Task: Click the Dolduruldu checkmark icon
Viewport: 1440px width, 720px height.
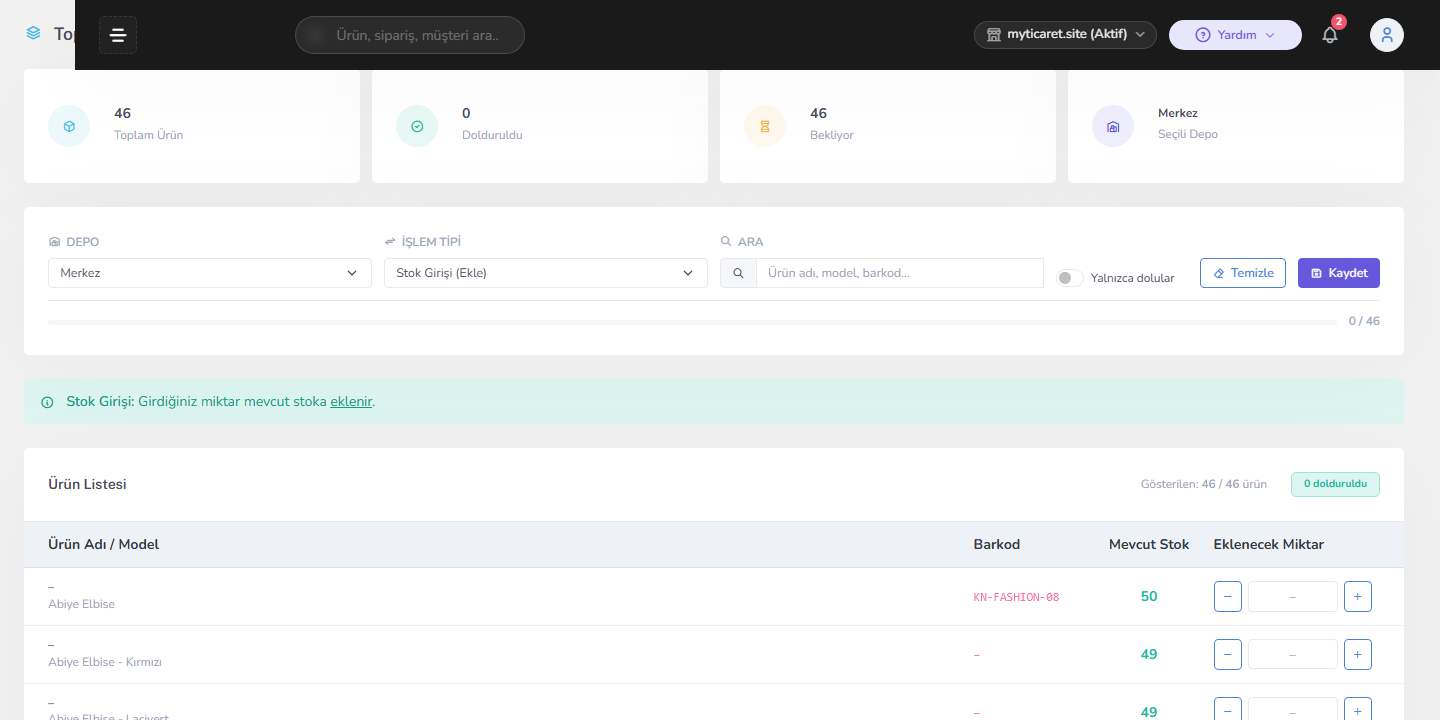Action: pyautogui.click(x=417, y=126)
